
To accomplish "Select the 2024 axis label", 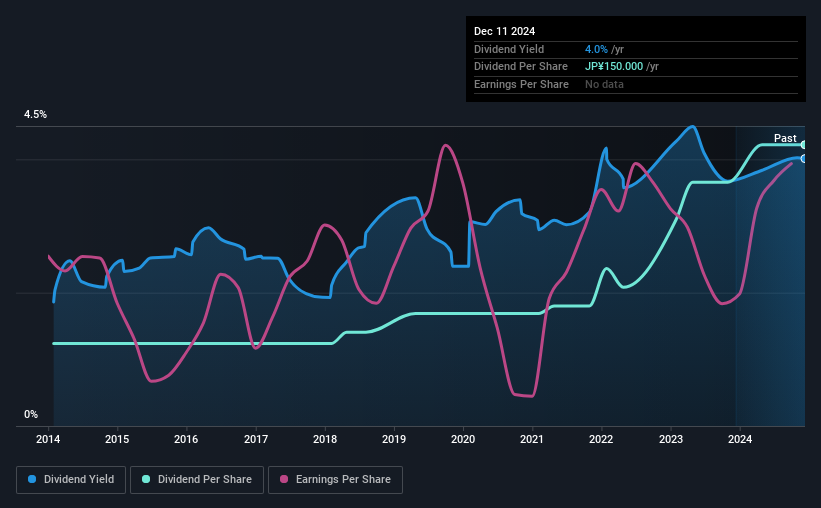I will click(x=740, y=439).
